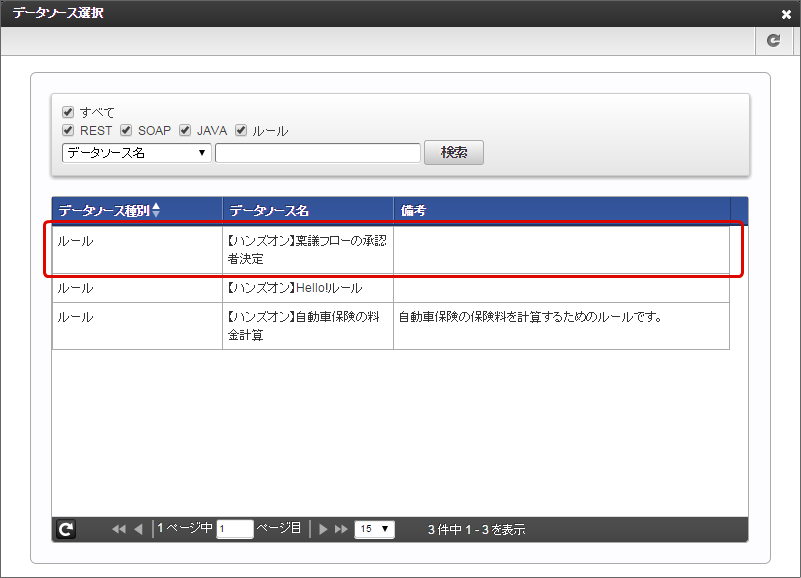Click the データソース名 column header
The image size is (801, 578).
307,211
